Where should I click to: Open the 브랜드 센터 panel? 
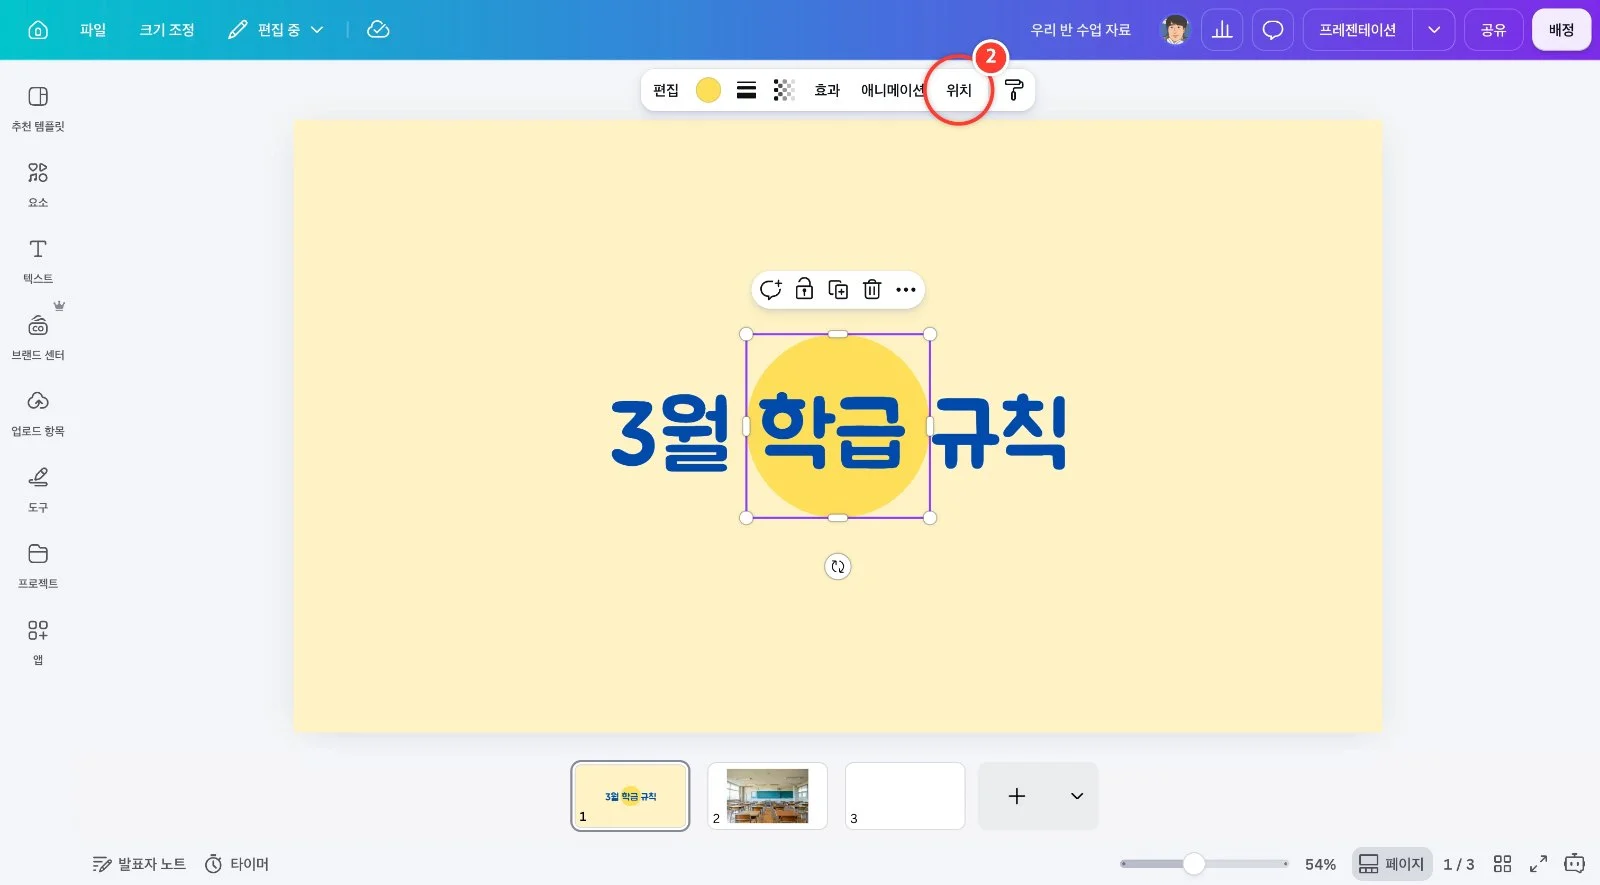pos(38,337)
